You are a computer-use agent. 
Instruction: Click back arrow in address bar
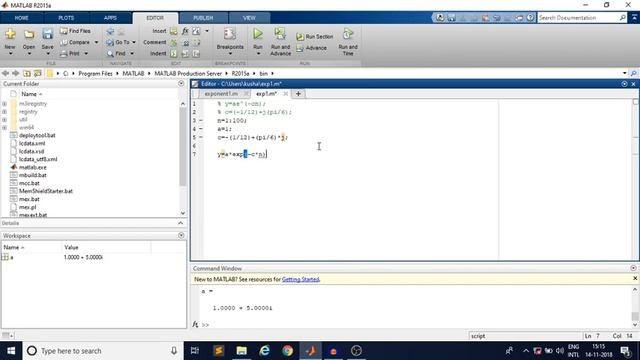5,73
